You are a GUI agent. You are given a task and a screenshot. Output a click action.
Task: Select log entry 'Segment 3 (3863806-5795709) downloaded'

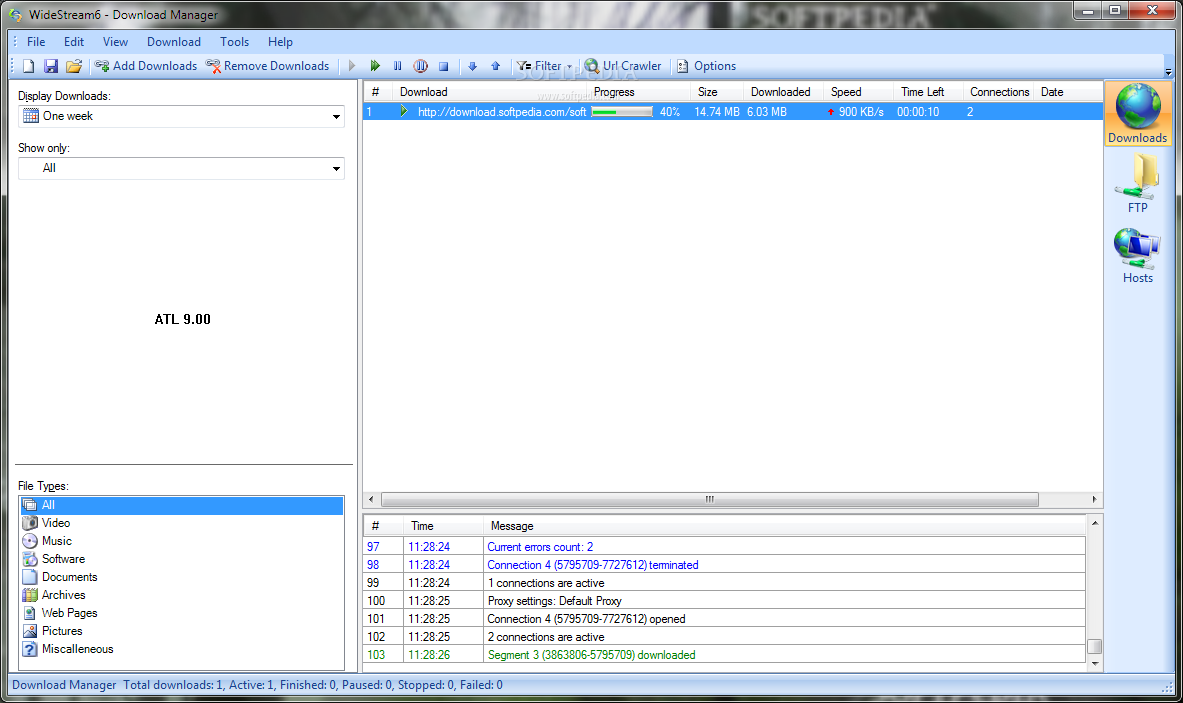point(724,655)
